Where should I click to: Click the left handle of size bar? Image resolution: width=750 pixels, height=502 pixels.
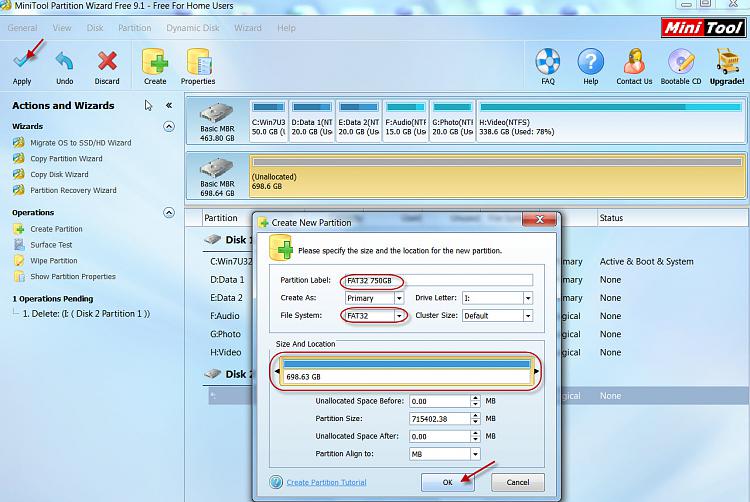[x=277, y=371]
